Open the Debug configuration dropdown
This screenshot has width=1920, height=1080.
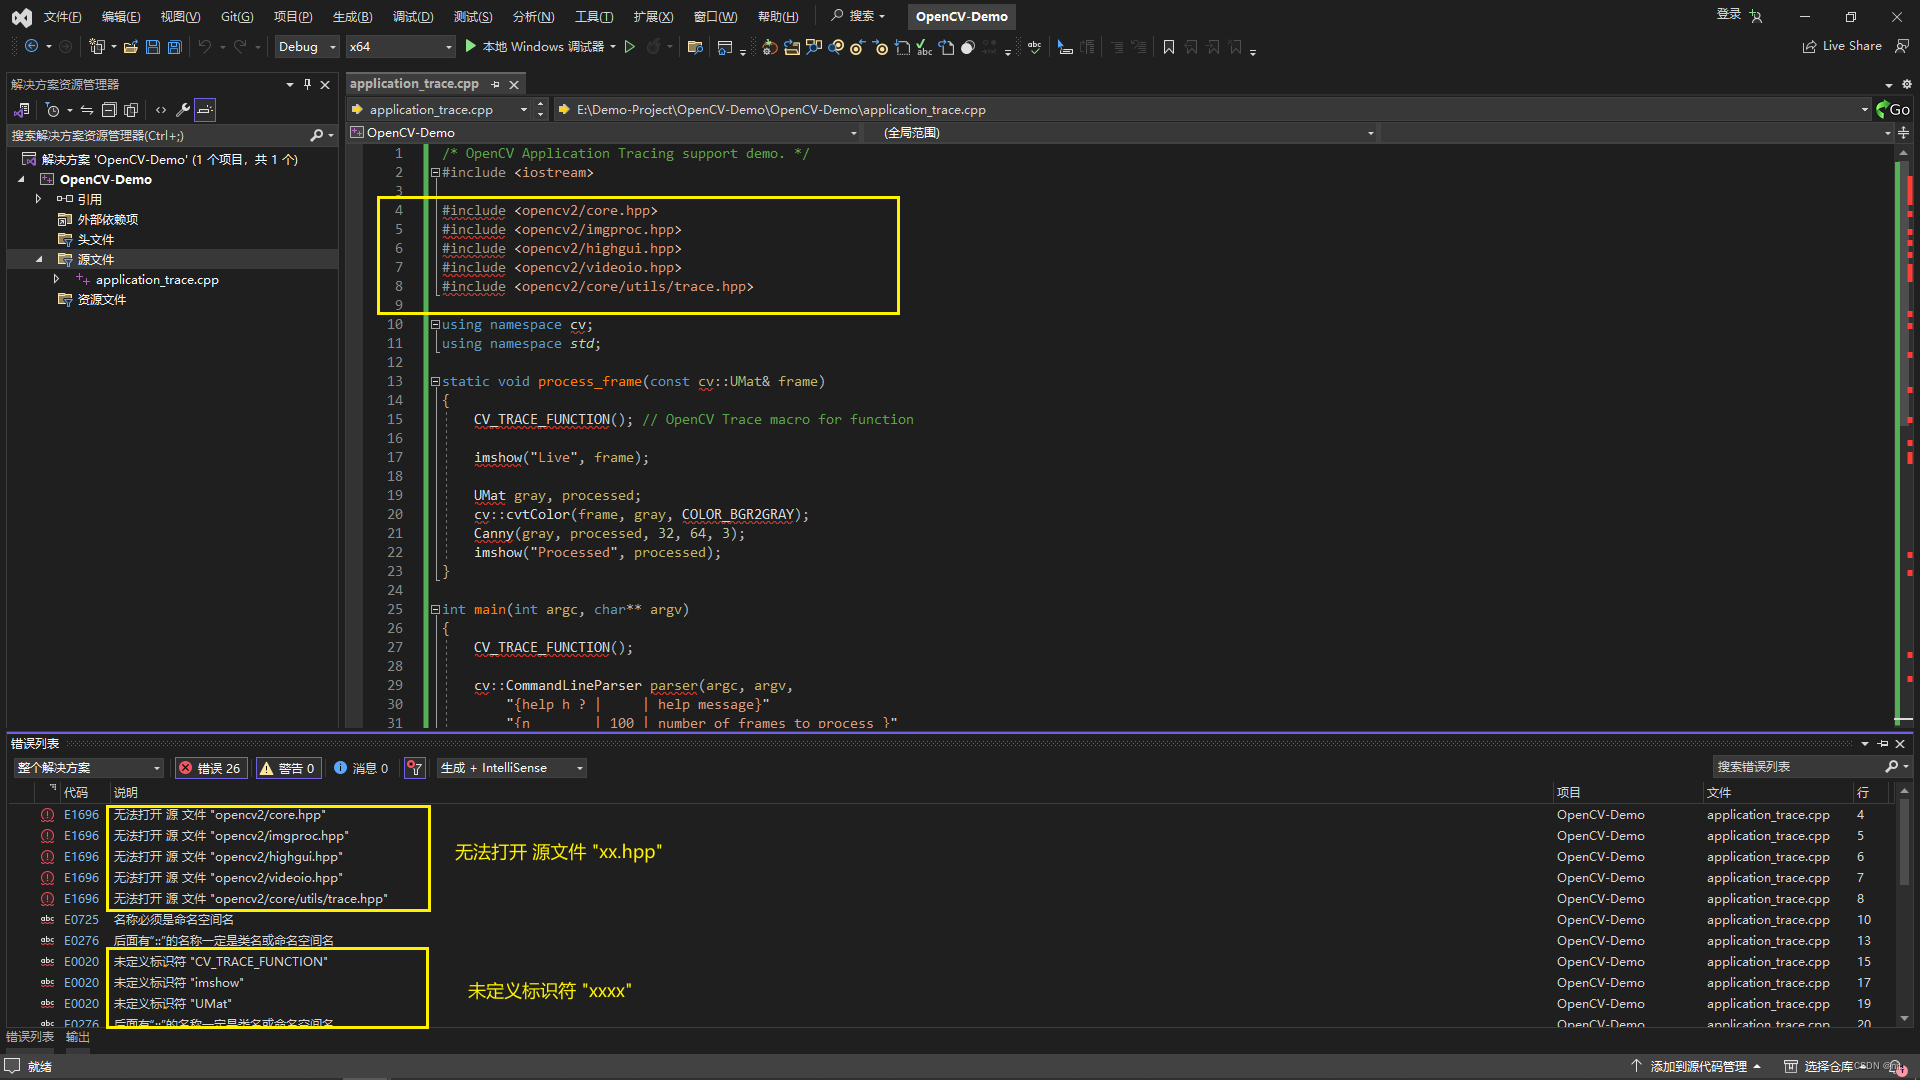(x=306, y=47)
